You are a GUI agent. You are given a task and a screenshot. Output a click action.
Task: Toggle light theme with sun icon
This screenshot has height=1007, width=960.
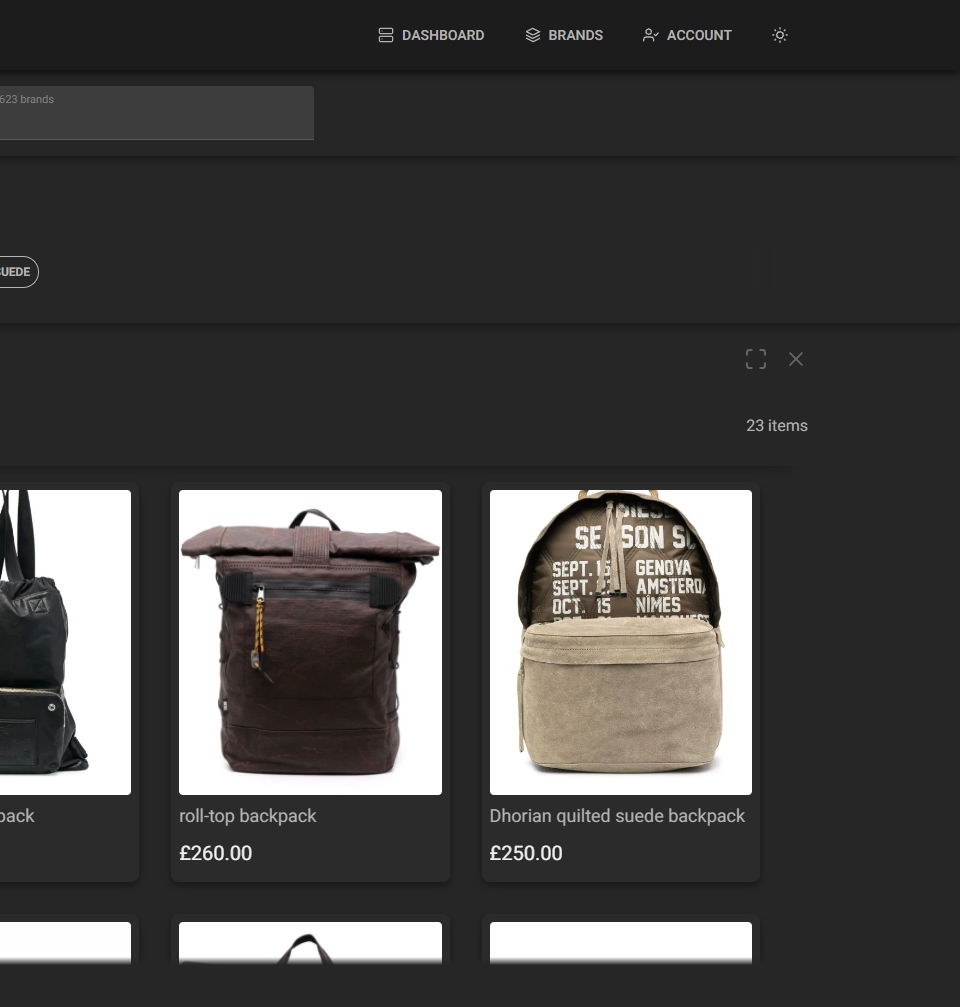coord(780,35)
